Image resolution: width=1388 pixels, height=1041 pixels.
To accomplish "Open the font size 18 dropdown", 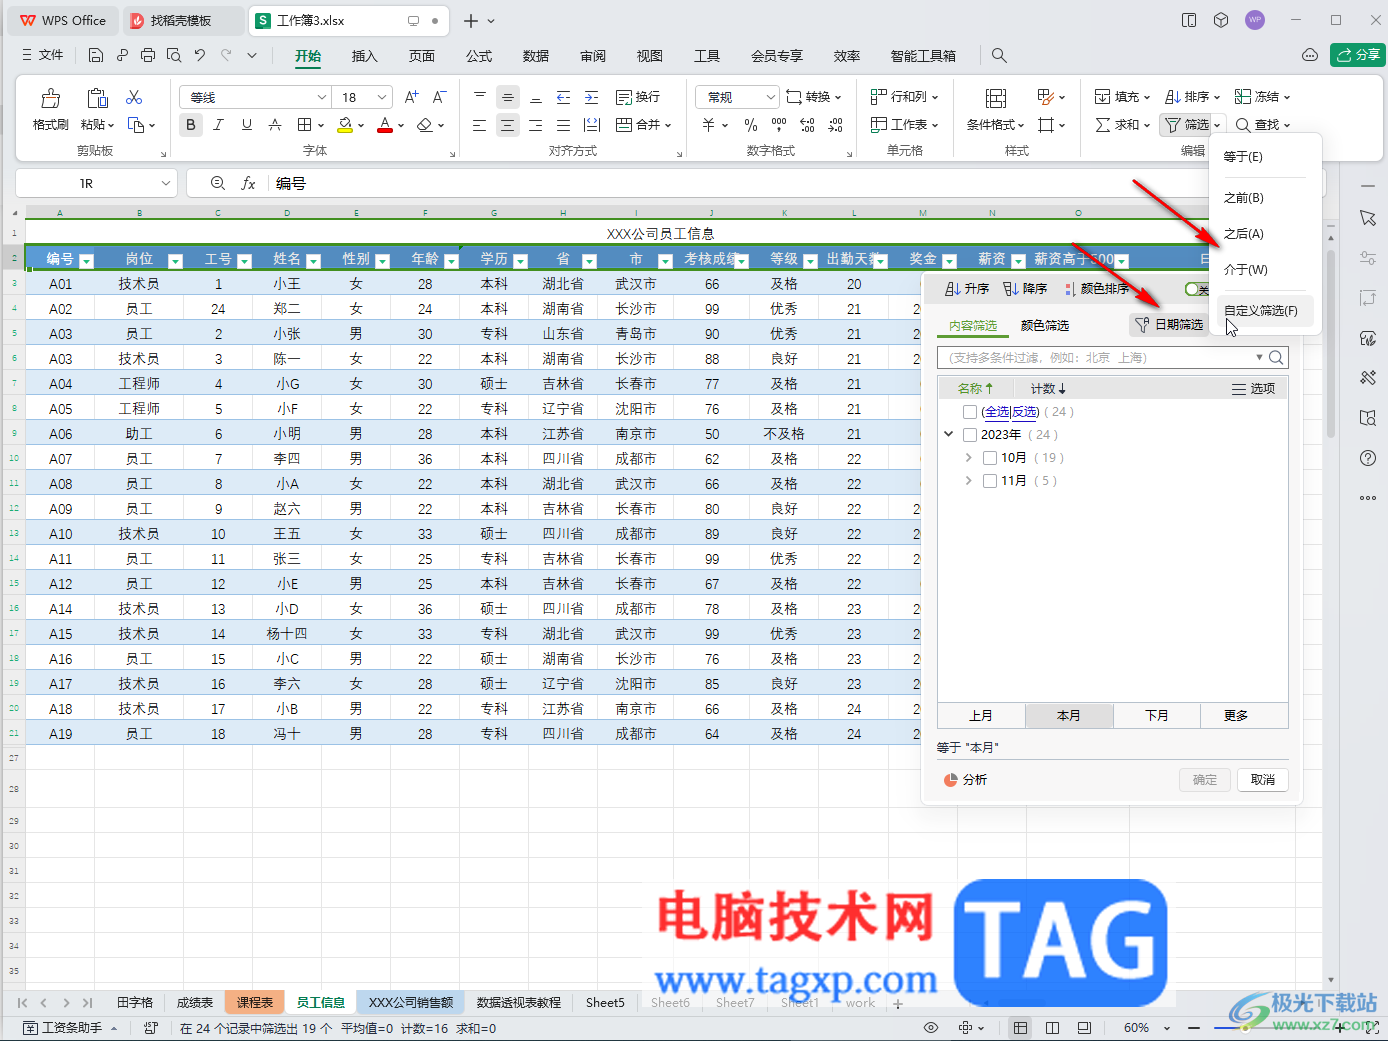I will (382, 97).
